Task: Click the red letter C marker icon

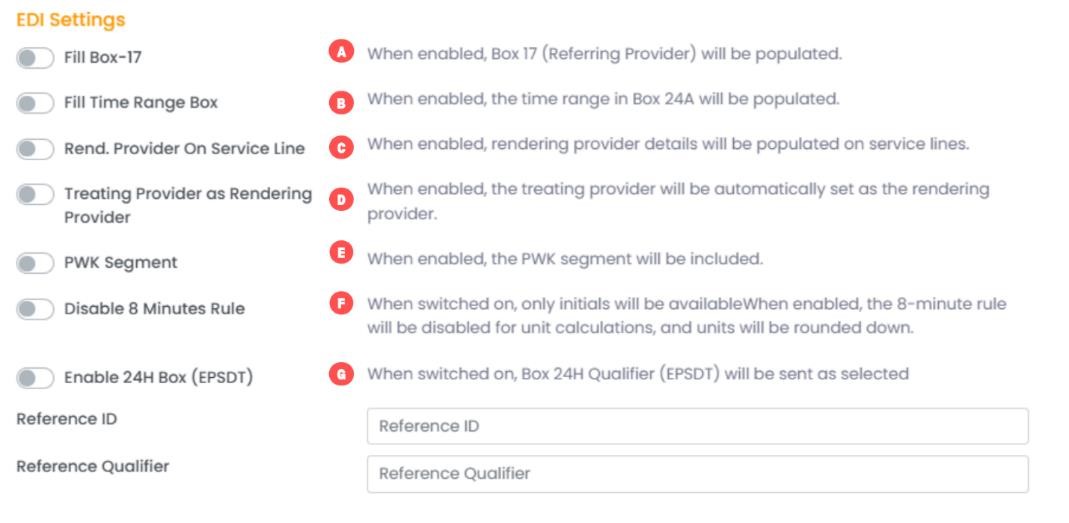Action: 342,148
